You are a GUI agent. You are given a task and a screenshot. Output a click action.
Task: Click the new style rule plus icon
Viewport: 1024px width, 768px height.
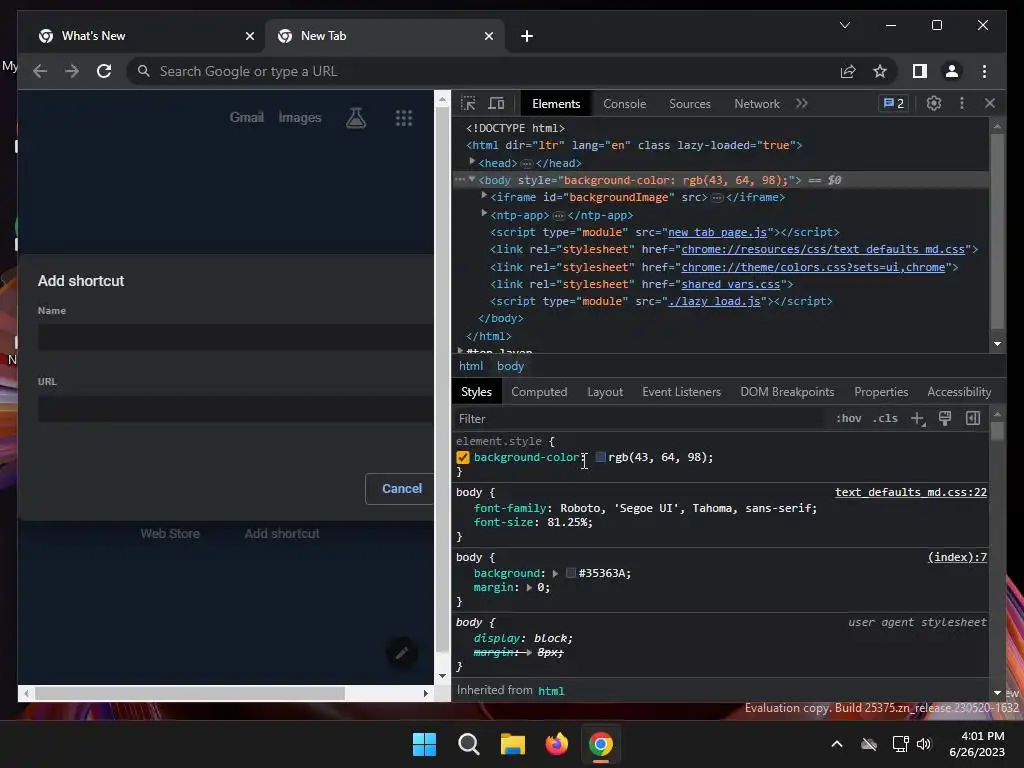click(918, 419)
